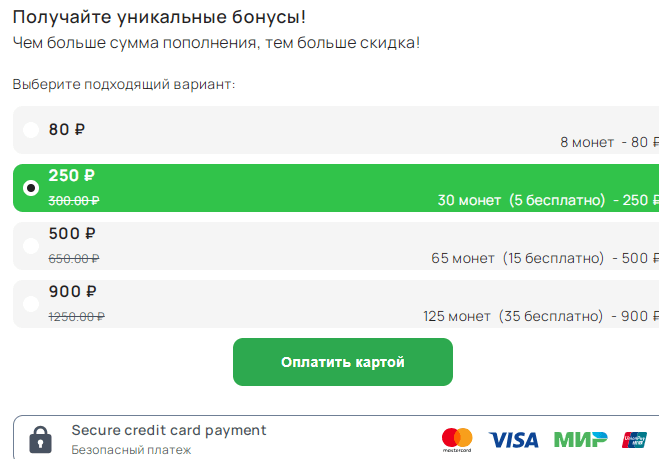Click the Mastercard logo
The height and width of the screenshot is (459, 659).
point(457,439)
